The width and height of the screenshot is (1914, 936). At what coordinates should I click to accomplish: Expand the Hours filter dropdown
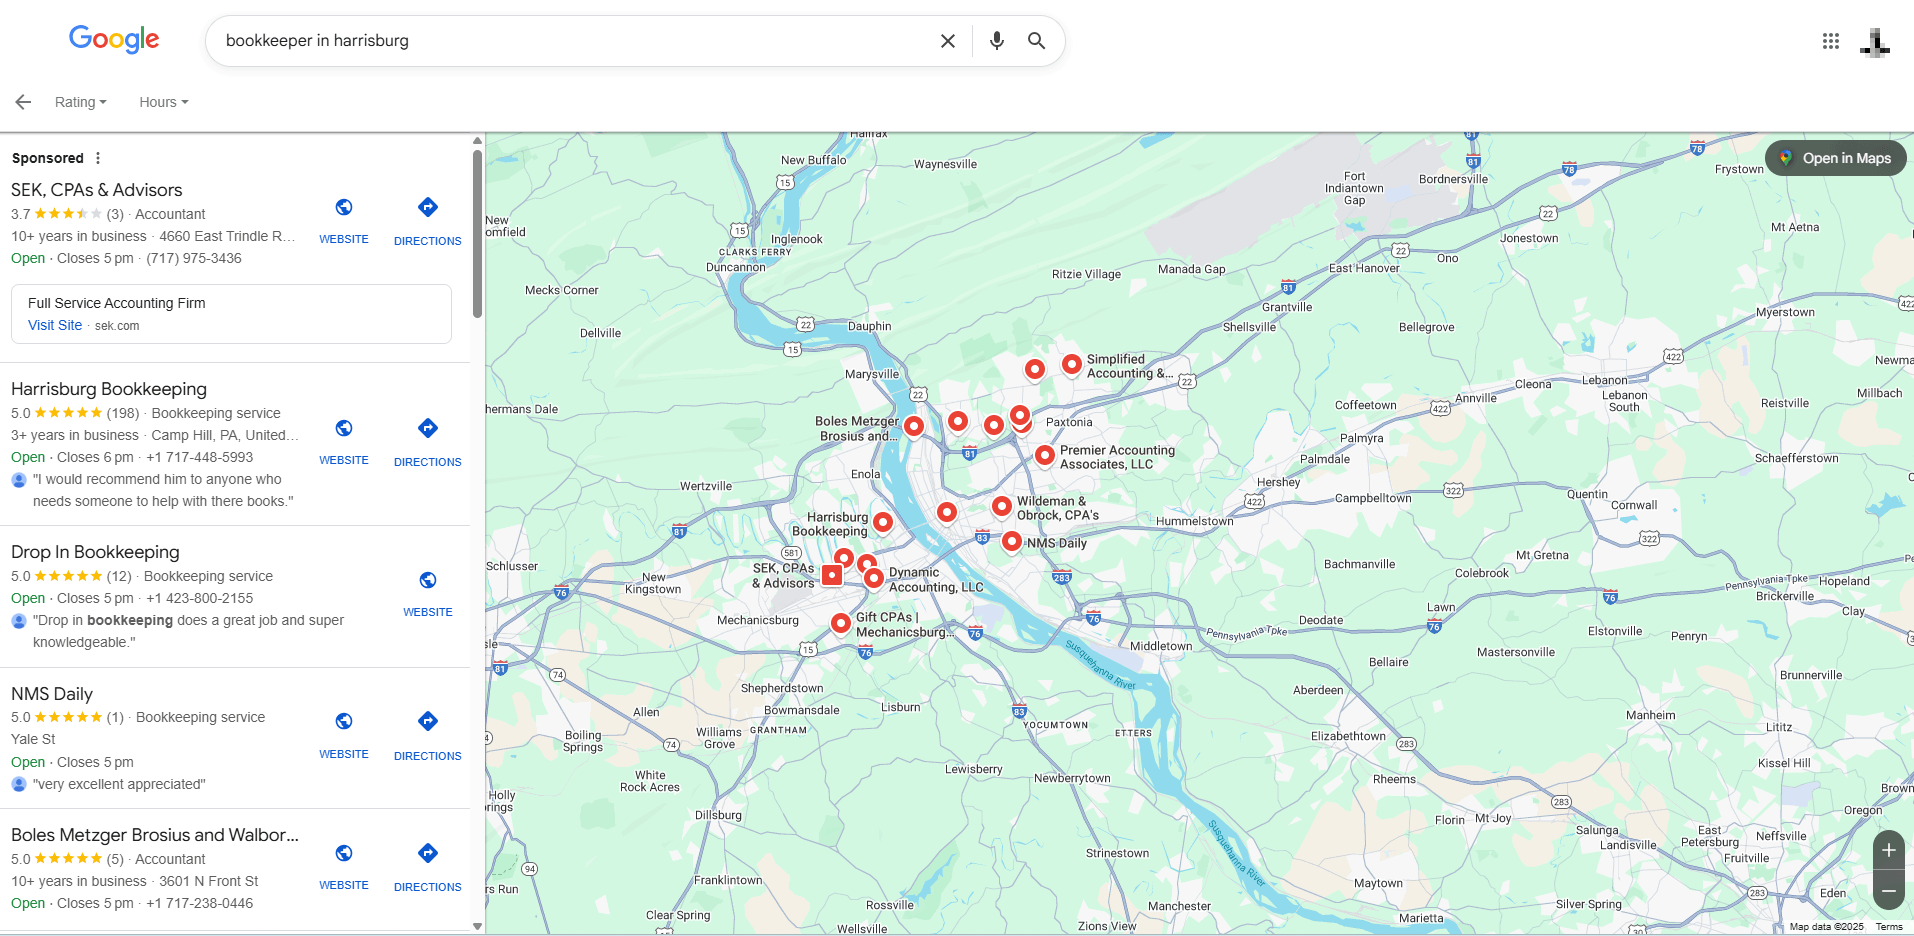pyautogui.click(x=164, y=102)
